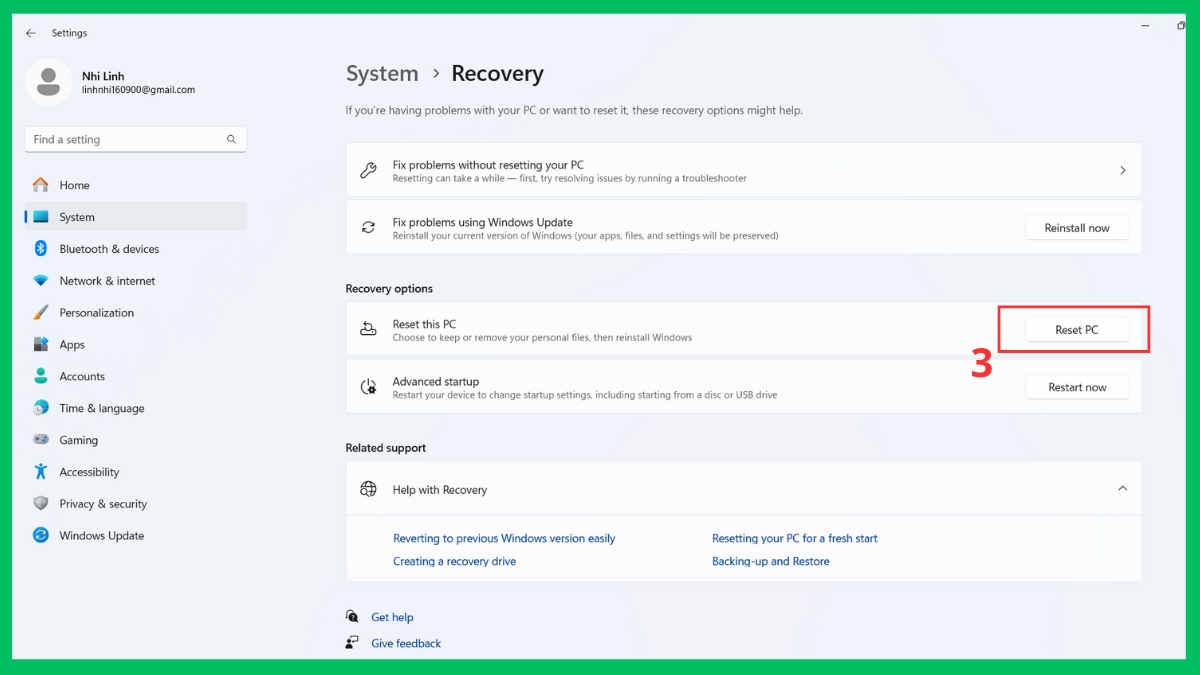1200x675 pixels.
Task: Click the Privacy shield icon
Action: coord(41,504)
